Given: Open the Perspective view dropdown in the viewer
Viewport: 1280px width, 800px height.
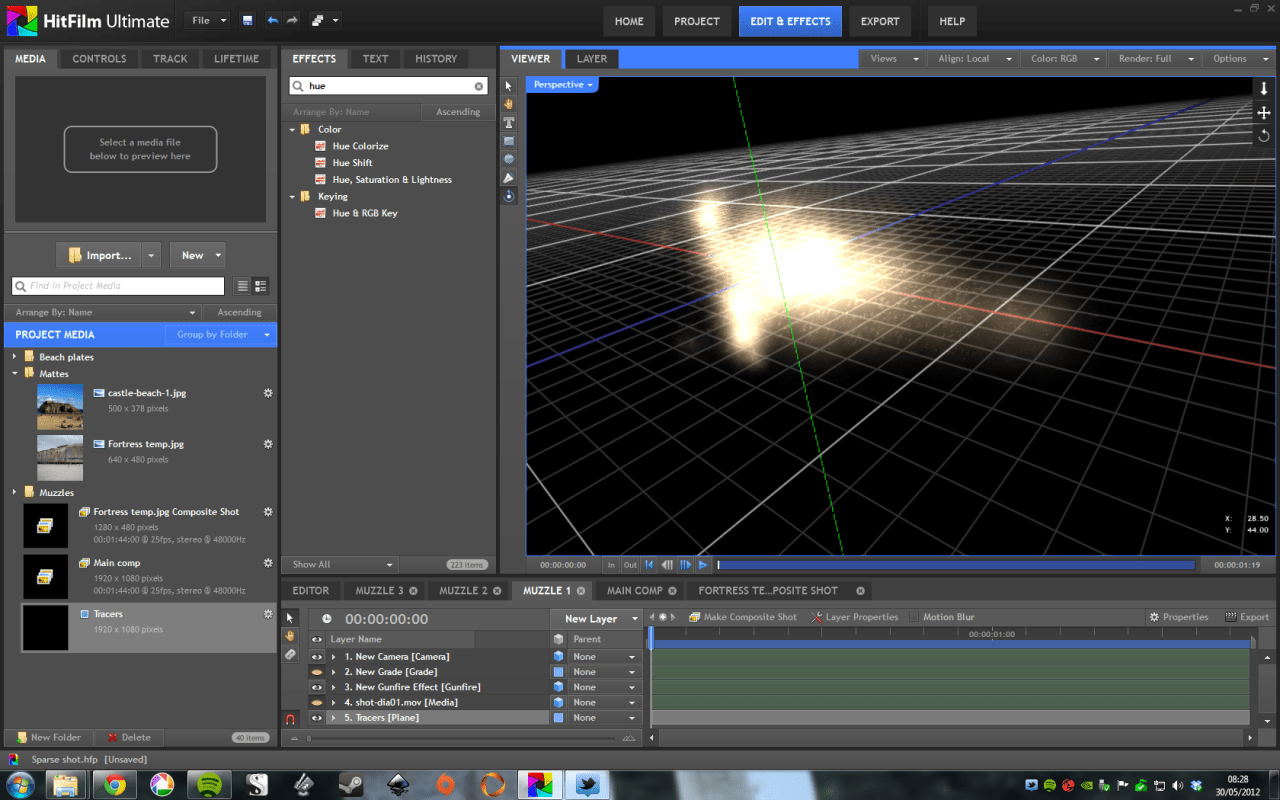Looking at the screenshot, I should click(x=561, y=85).
